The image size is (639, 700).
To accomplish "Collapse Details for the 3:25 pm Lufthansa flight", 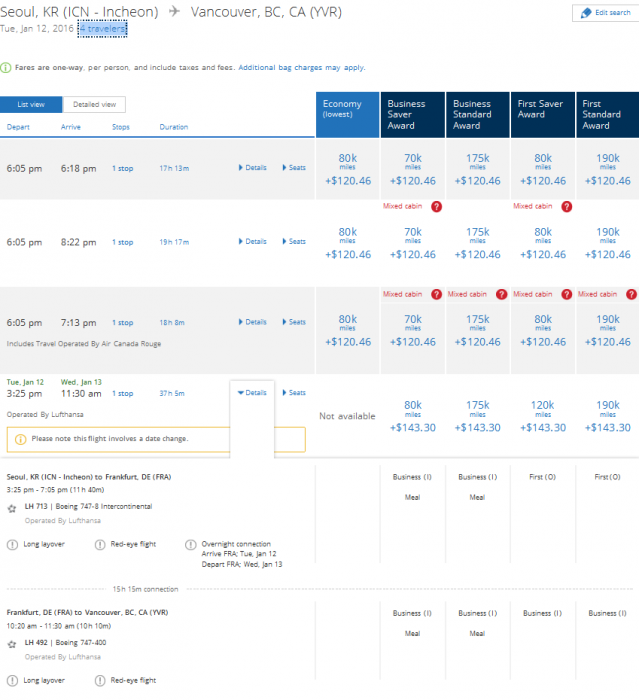I will [x=252, y=393].
